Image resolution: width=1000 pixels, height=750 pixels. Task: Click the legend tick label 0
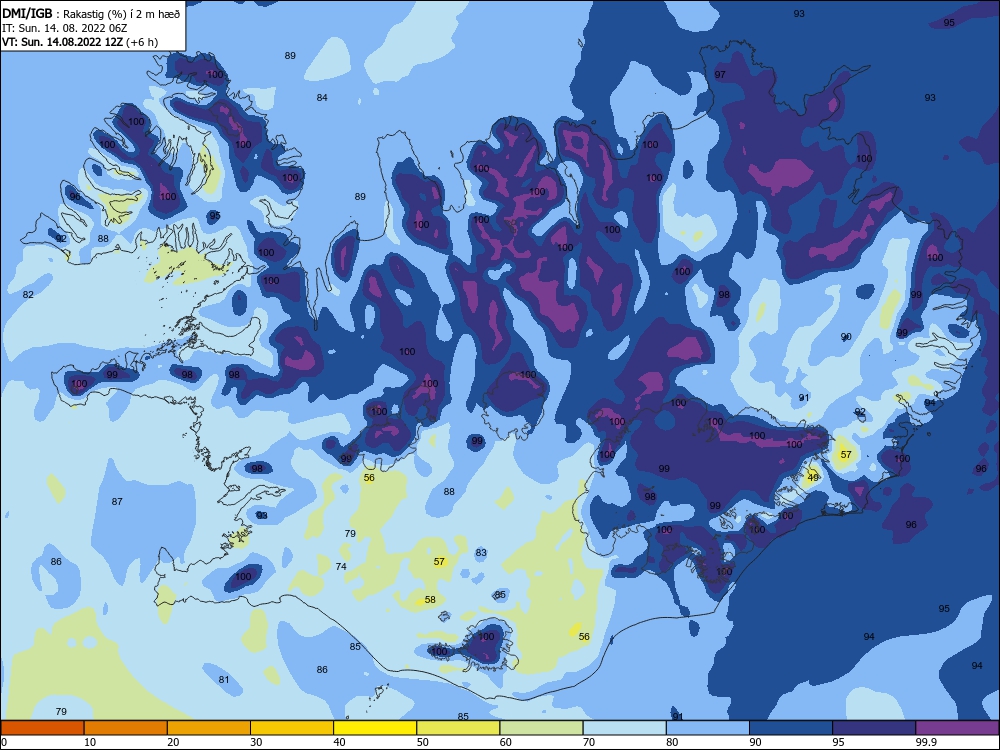click(4, 742)
